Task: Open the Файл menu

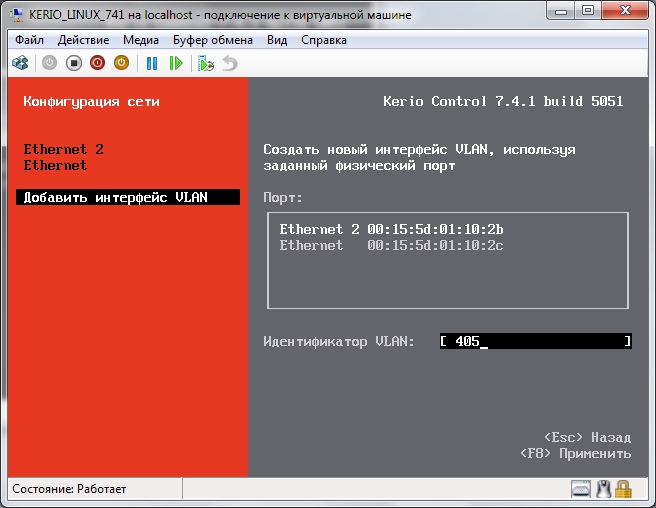Action: (x=29, y=40)
